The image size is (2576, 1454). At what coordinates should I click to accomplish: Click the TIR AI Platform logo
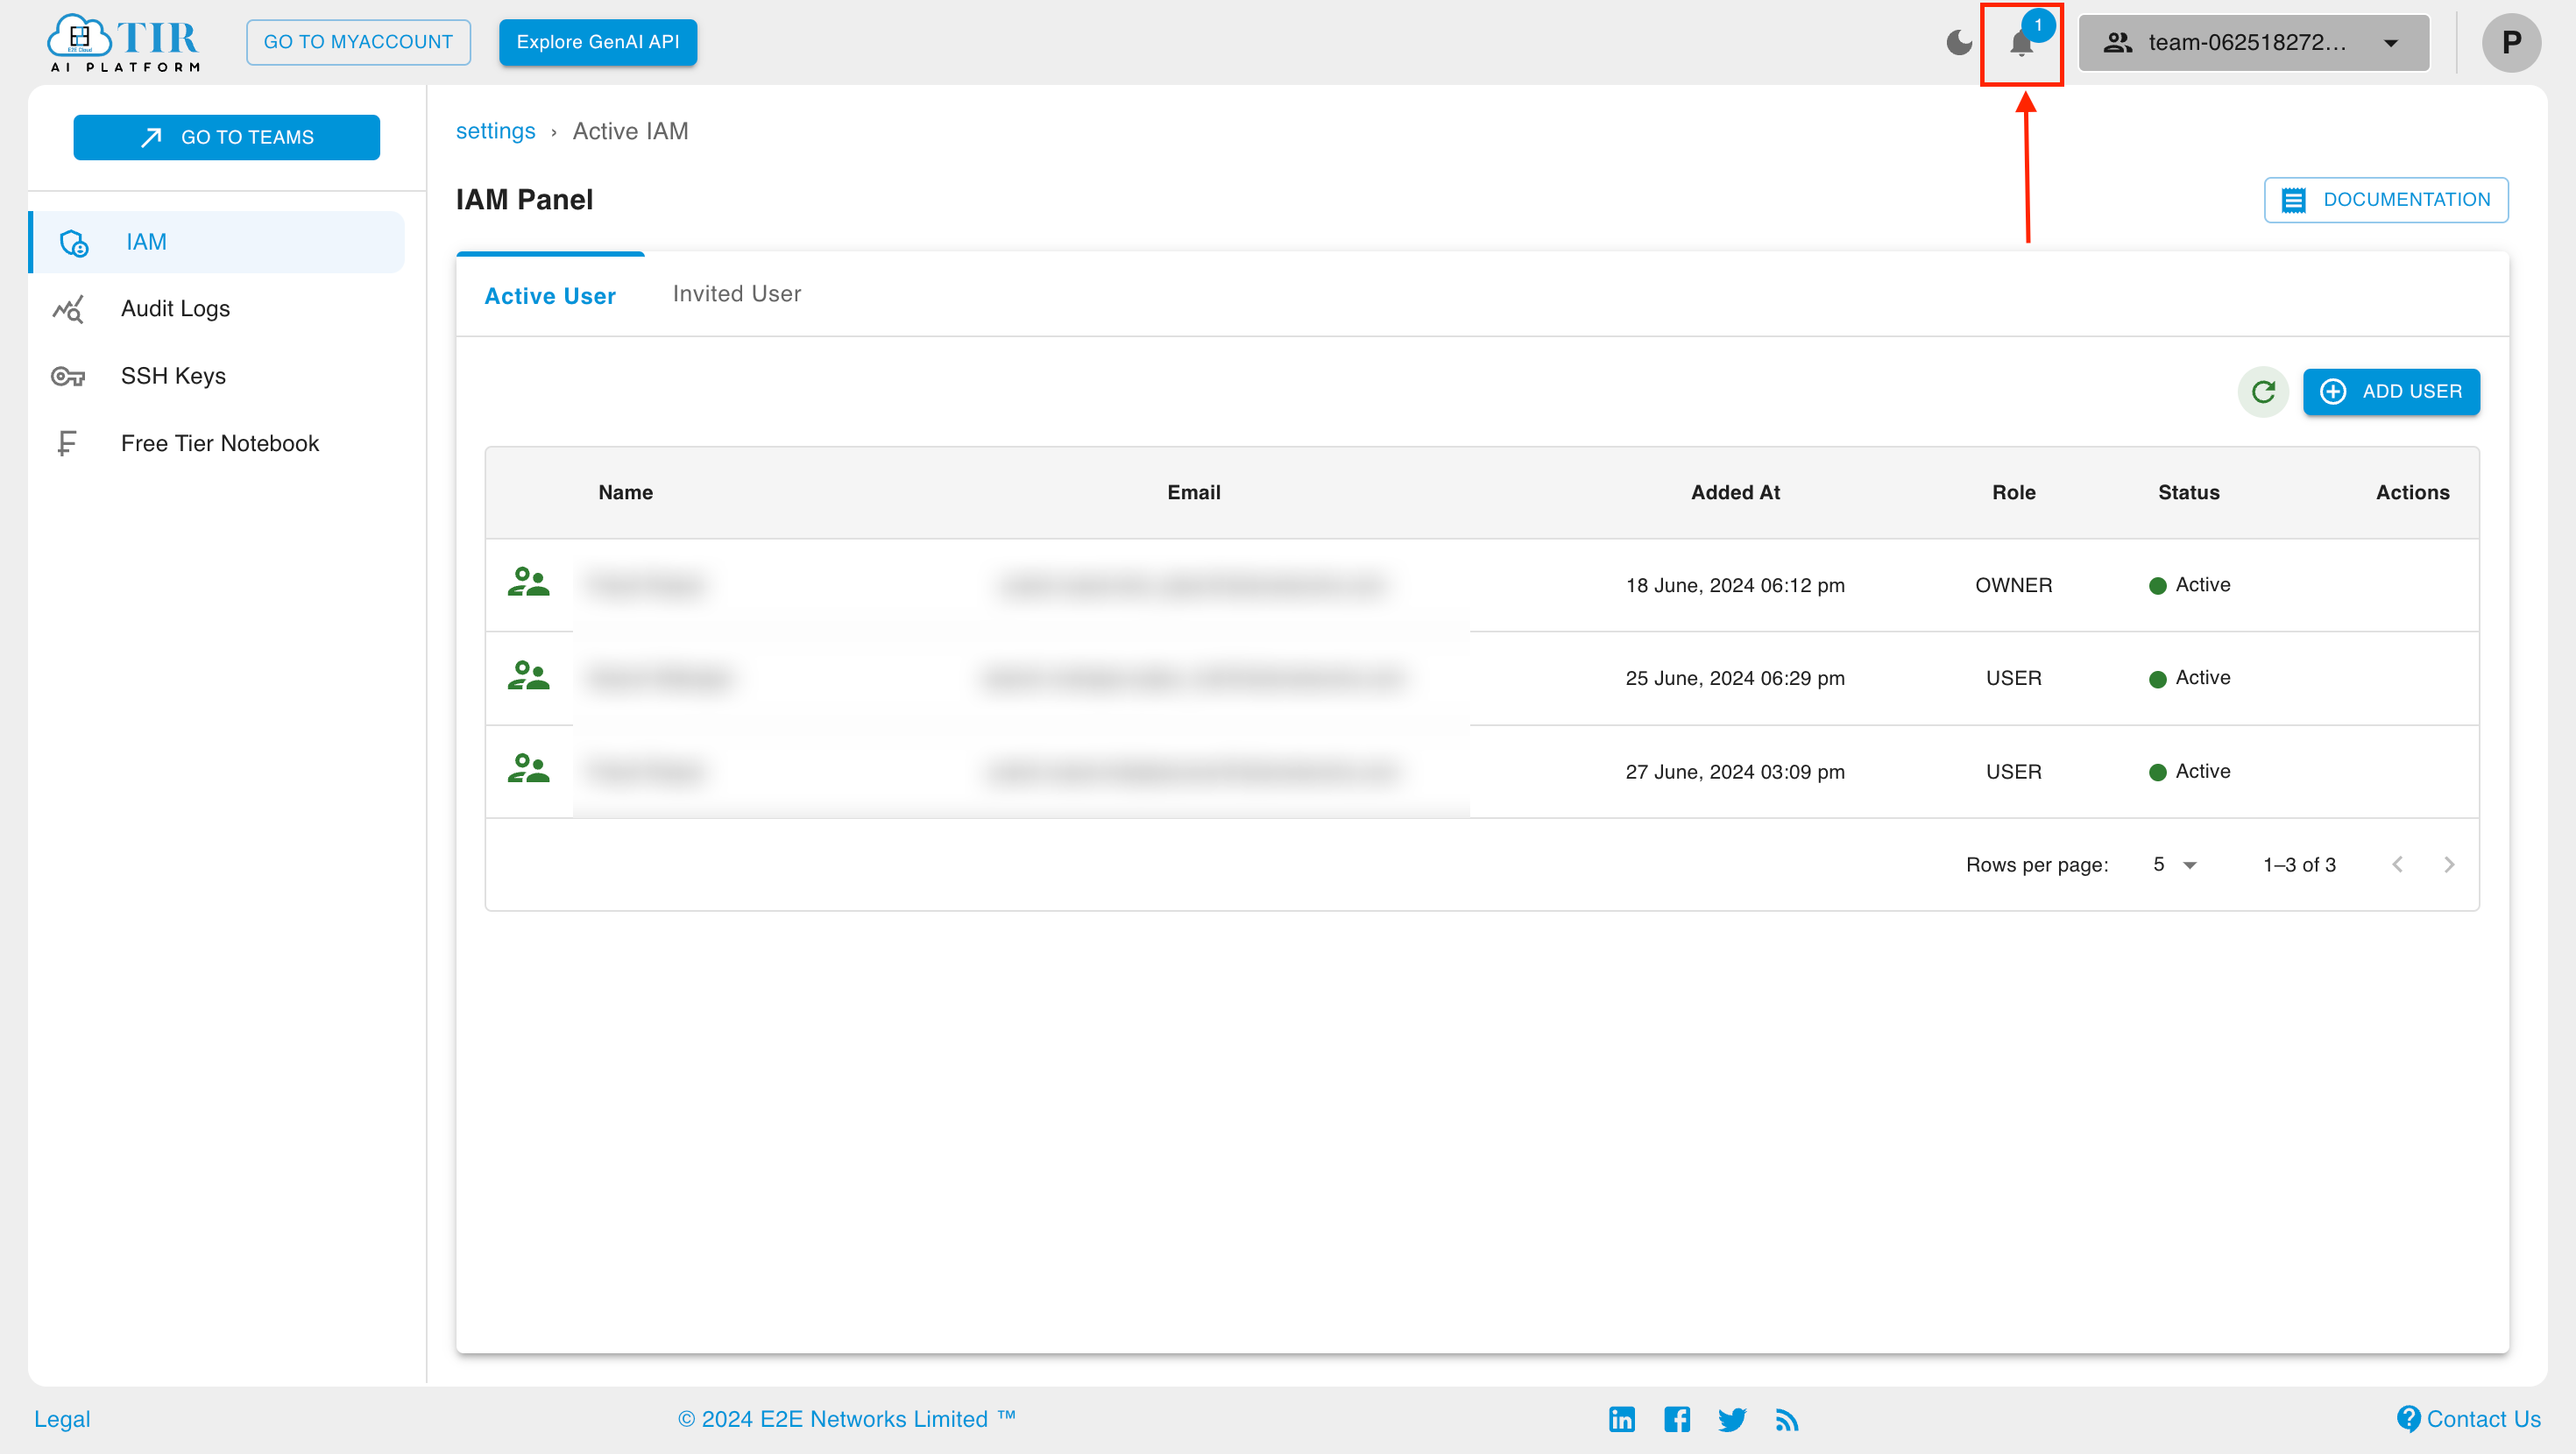point(124,42)
